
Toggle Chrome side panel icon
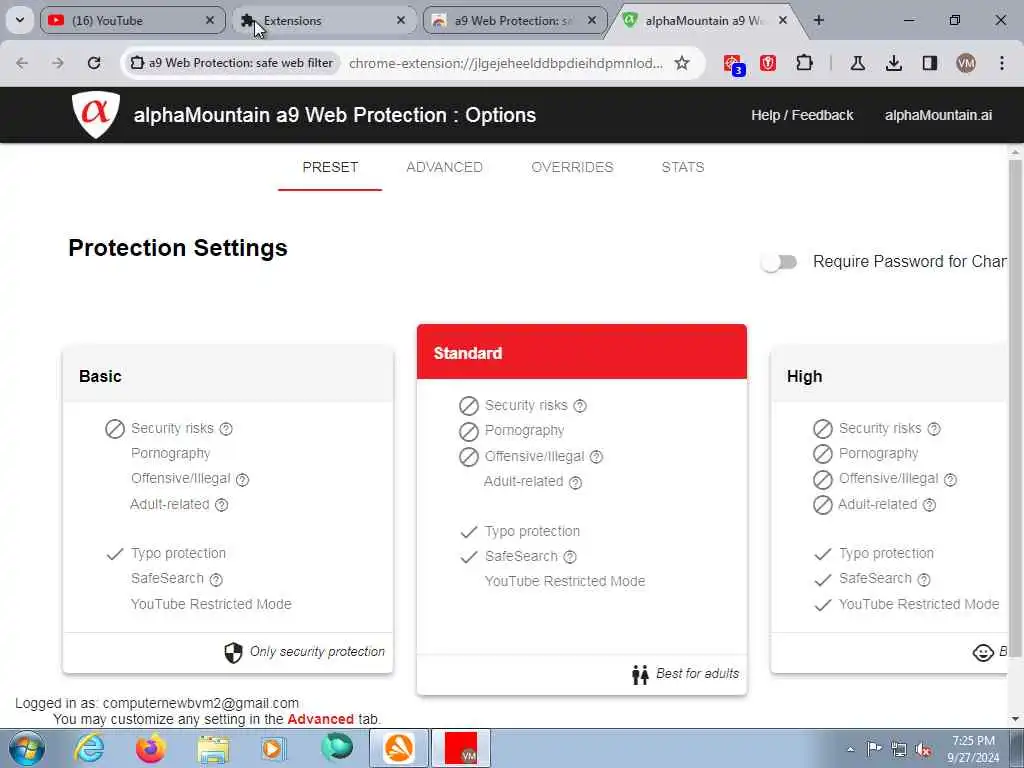(930, 63)
